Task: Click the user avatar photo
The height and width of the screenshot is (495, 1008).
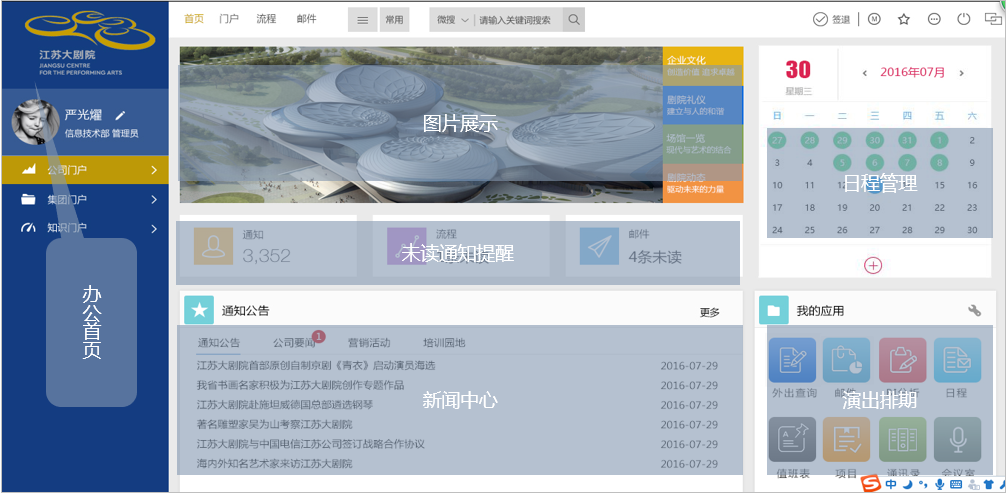Action: click(x=36, y=122)
